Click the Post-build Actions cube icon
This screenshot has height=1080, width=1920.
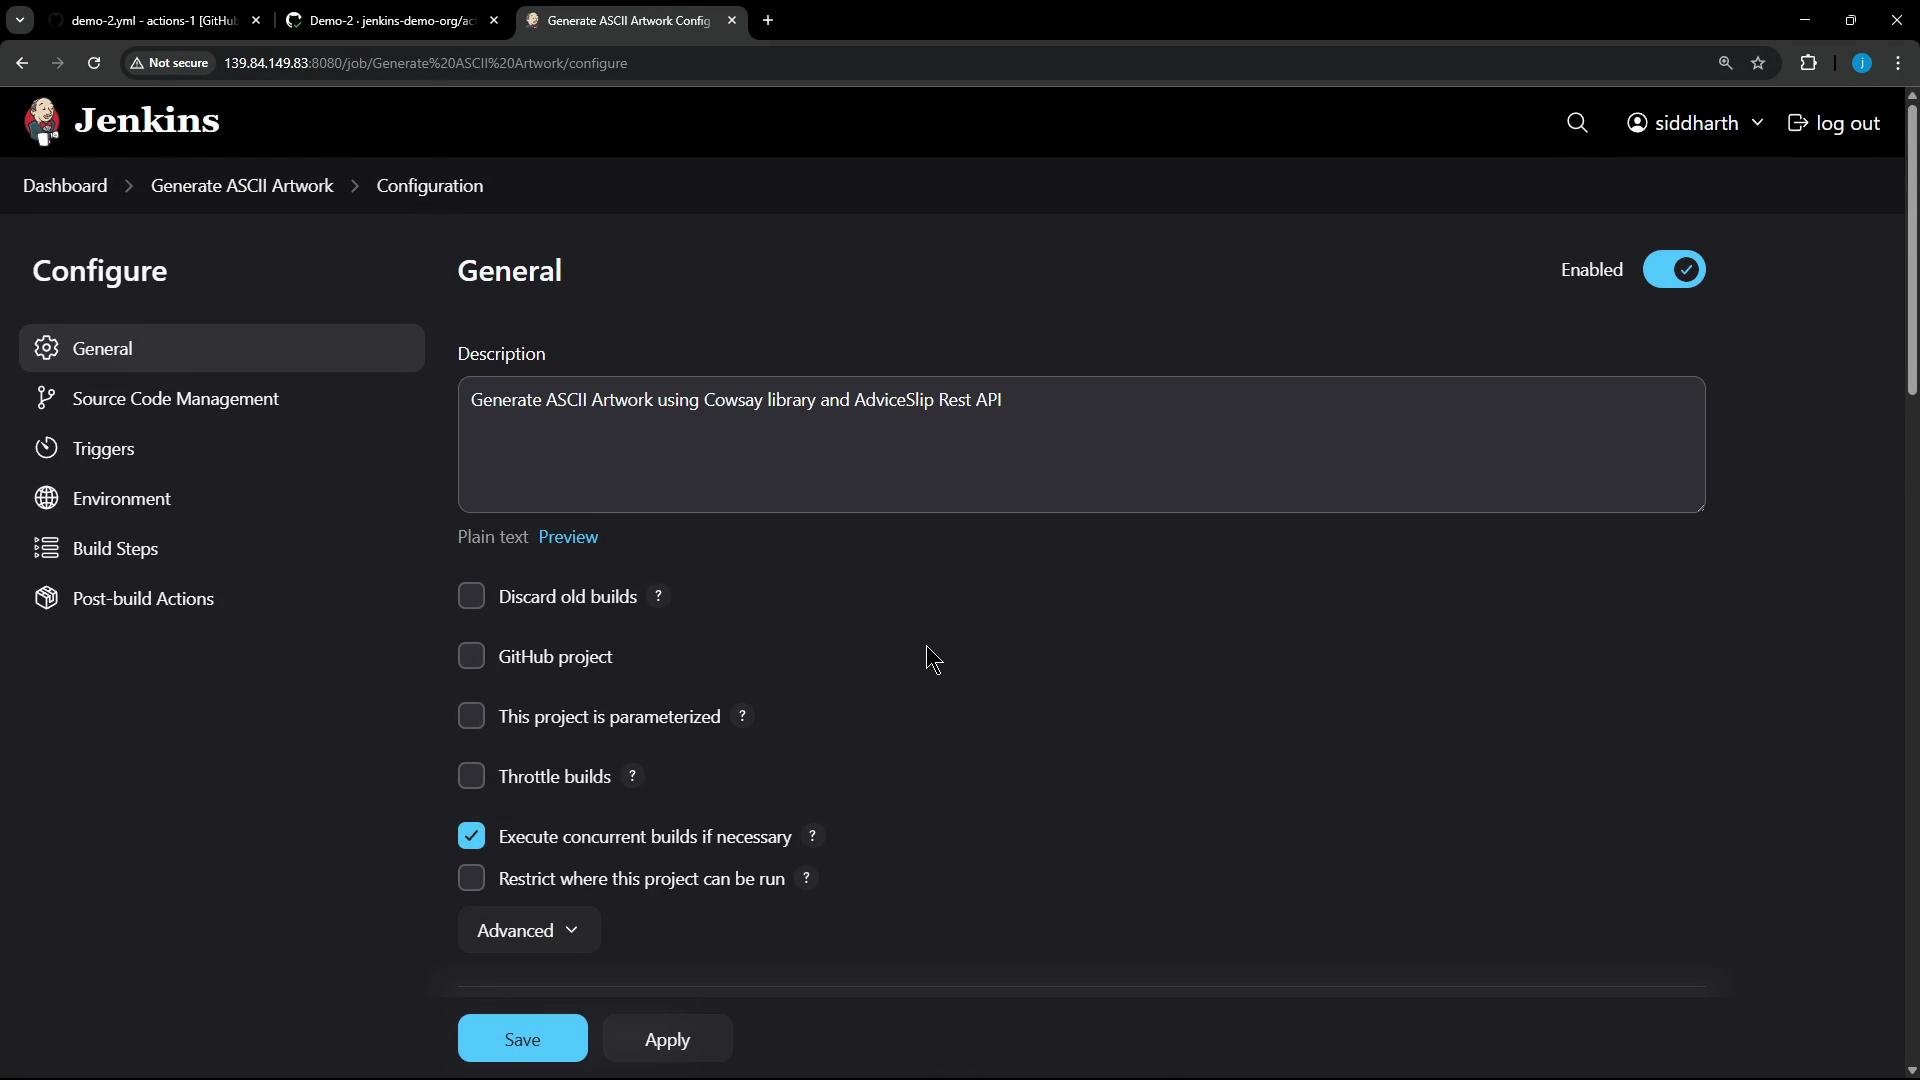(46, 598)
